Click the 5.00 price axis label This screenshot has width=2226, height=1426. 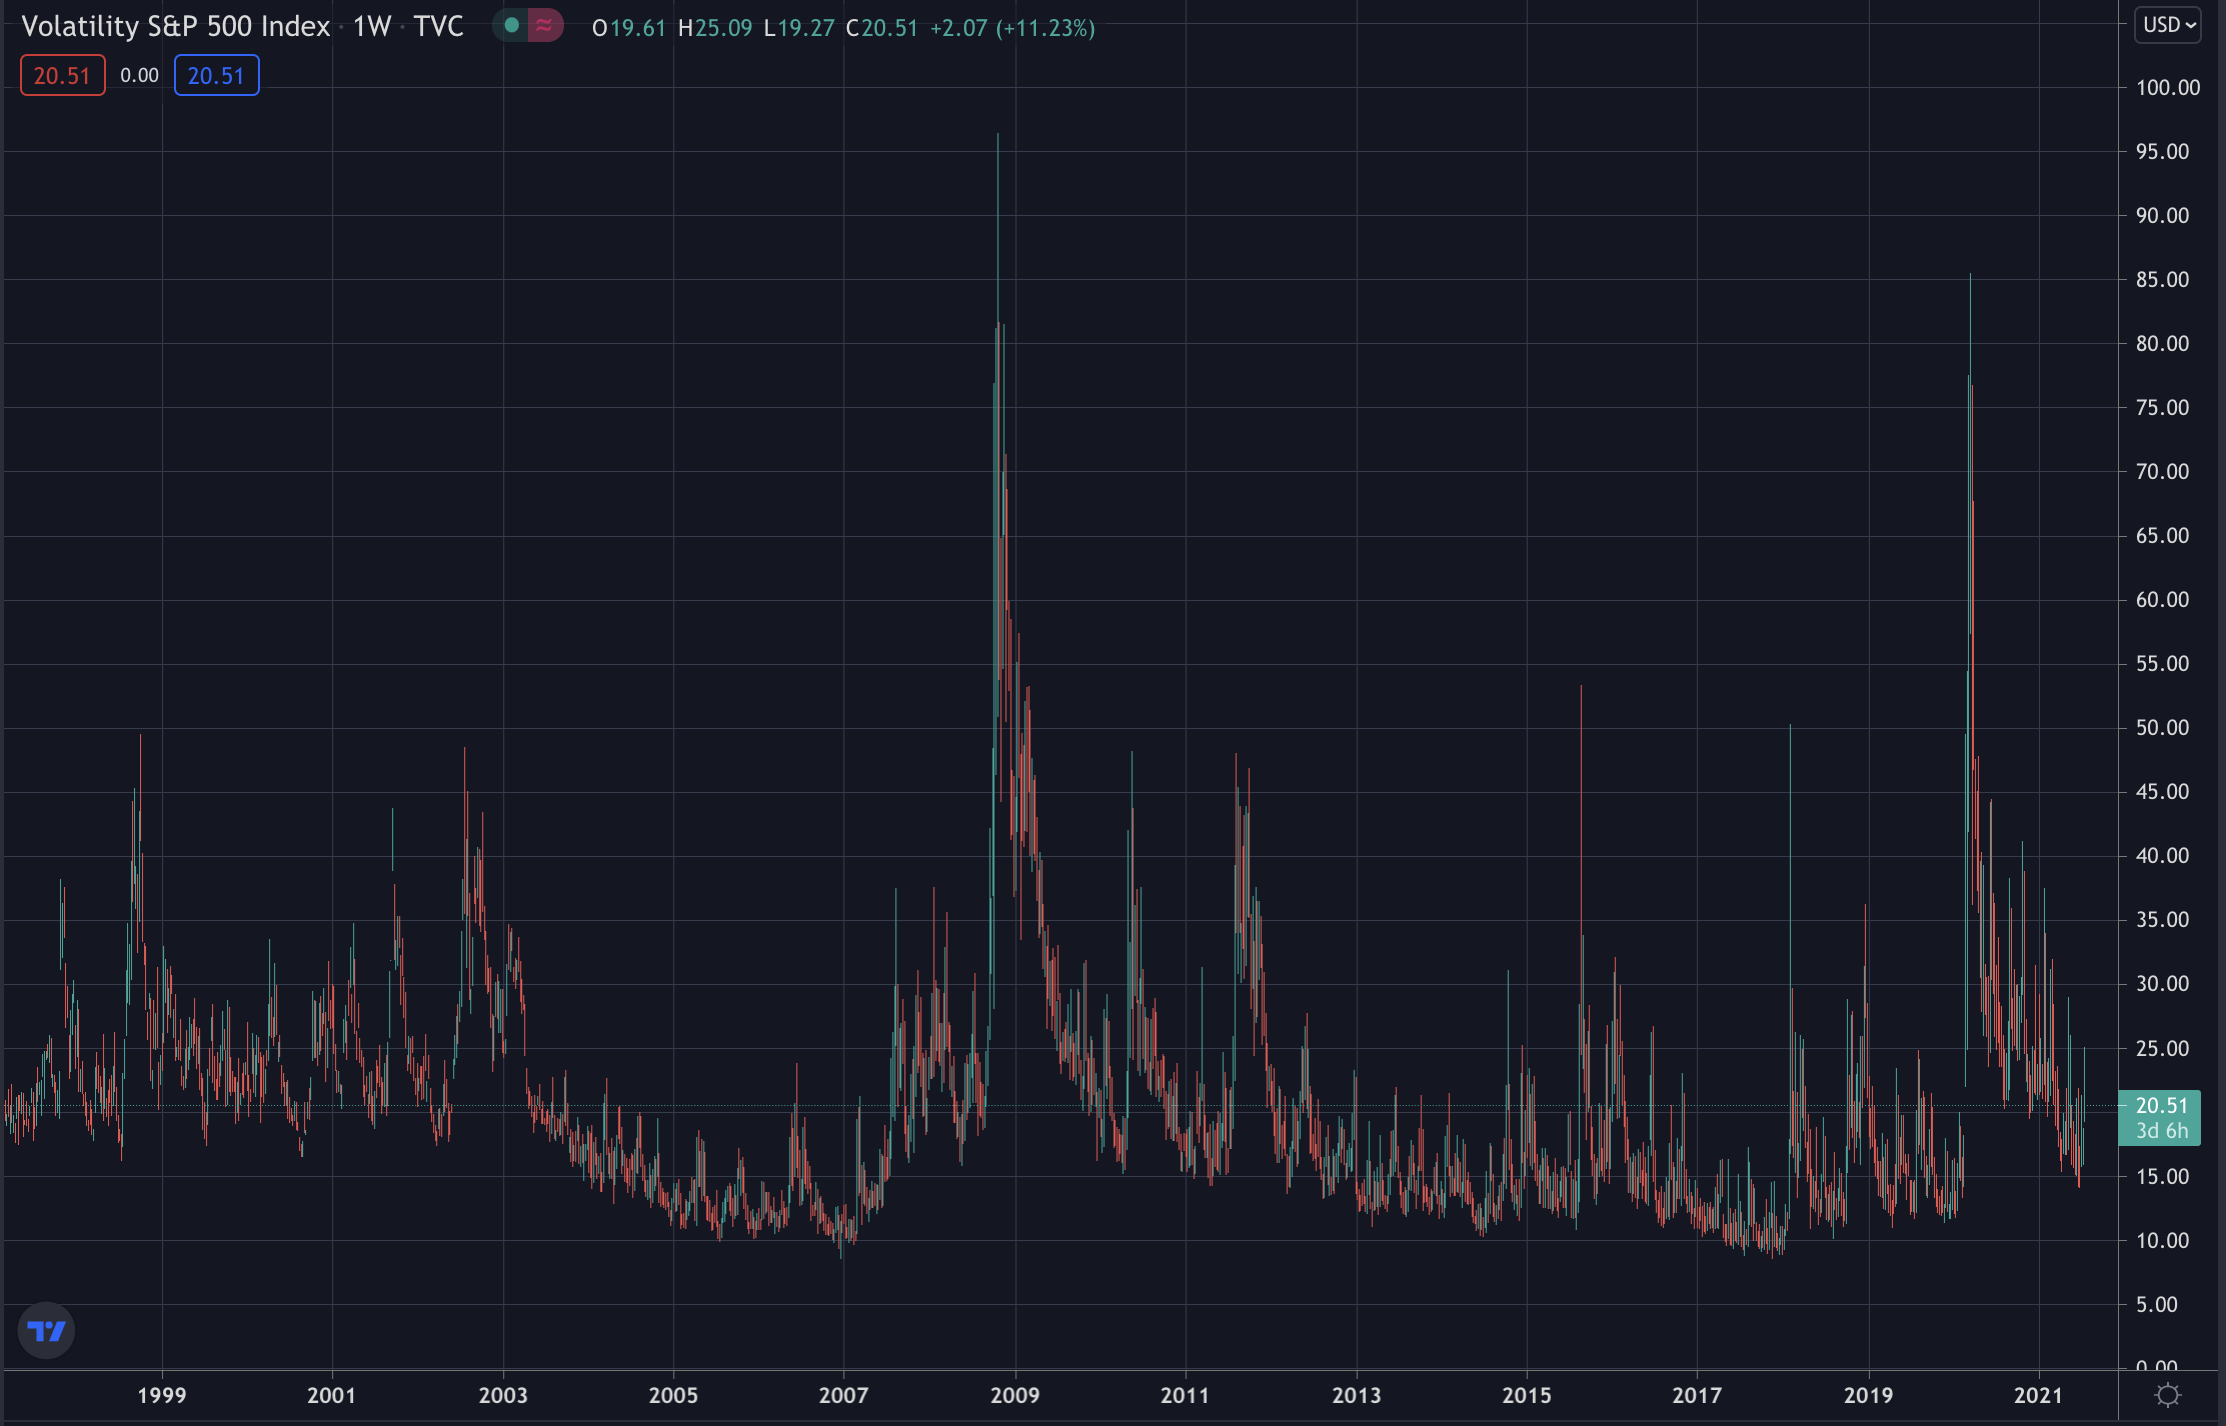[x=2156, y=1305]
